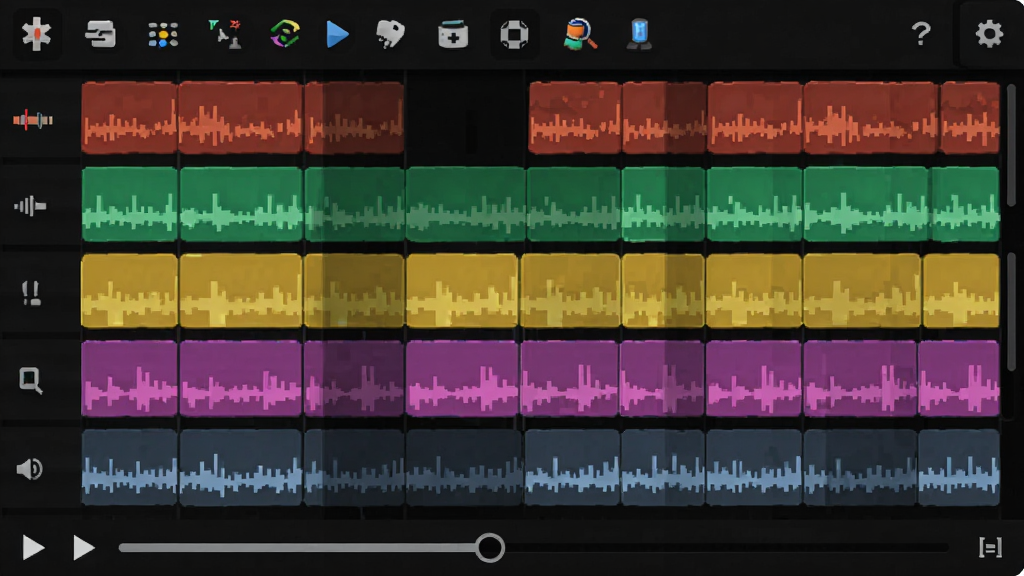Toggle the speaker icon on the blue track

tap(29, 469)
